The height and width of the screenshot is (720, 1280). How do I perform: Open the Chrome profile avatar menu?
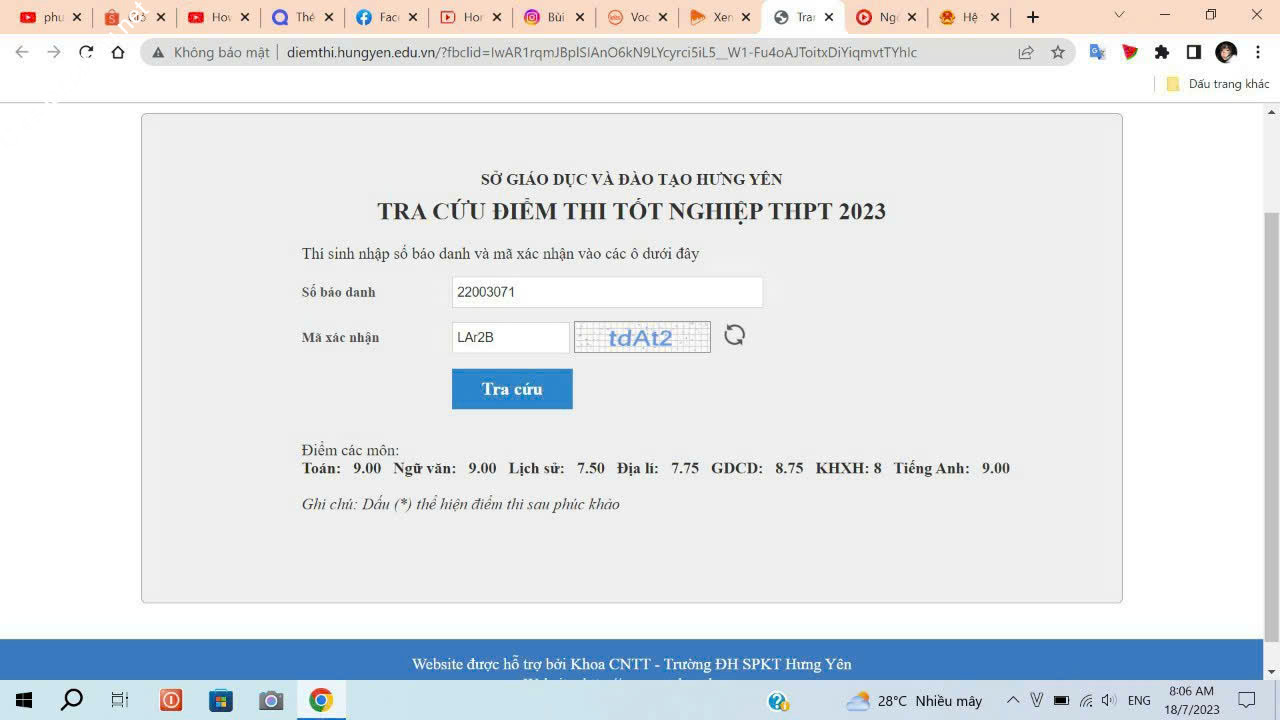point(1226,53)
